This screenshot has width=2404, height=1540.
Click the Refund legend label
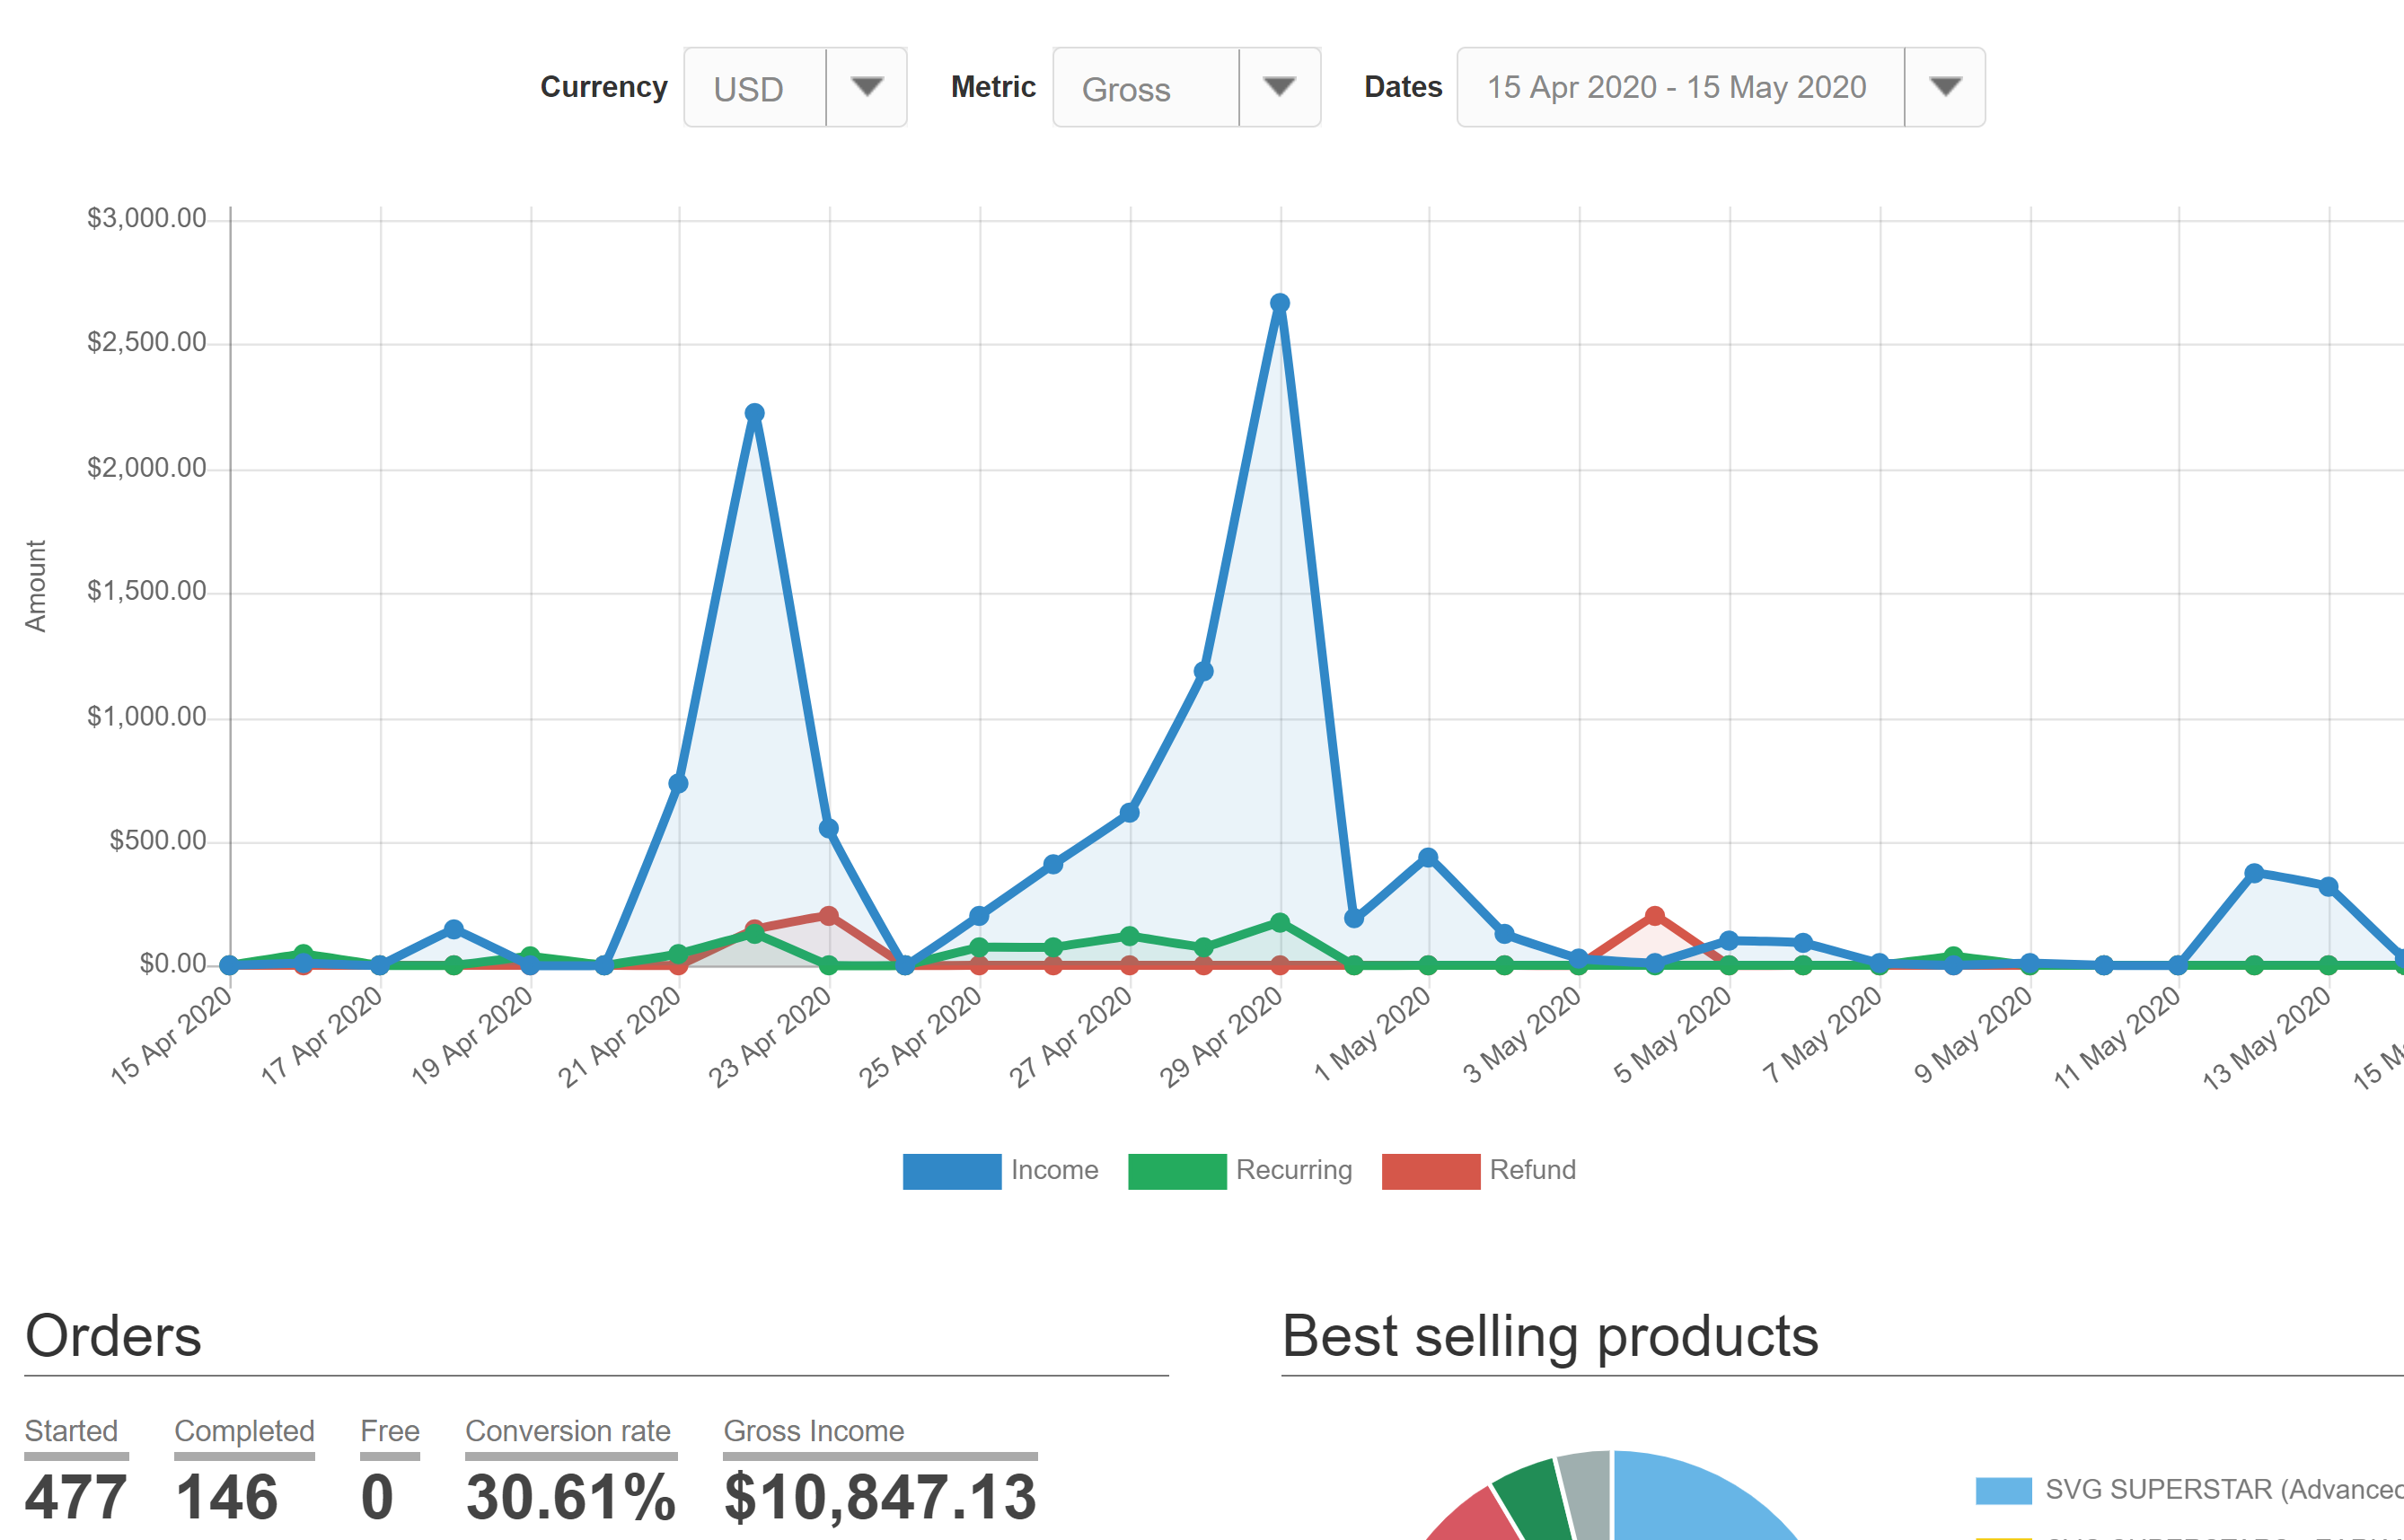click(x=1532, y=1170)
